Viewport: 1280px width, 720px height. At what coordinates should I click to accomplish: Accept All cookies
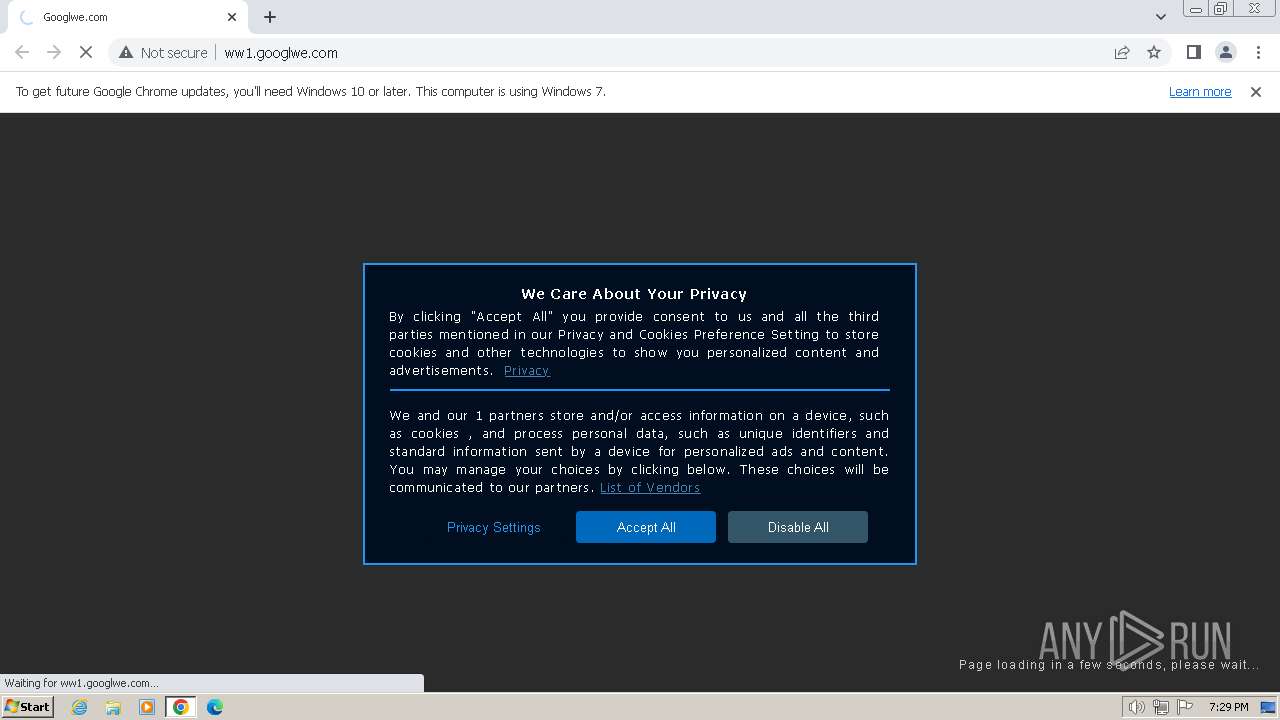(646, 527)
